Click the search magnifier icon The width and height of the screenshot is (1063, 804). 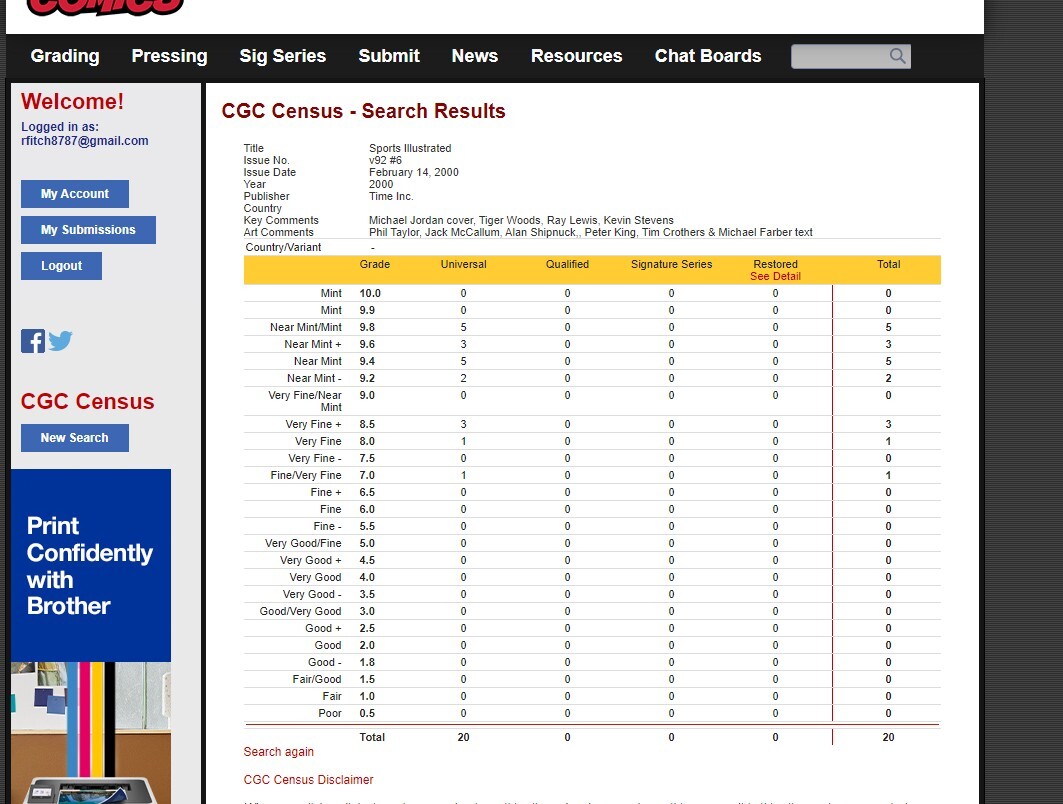897,56
